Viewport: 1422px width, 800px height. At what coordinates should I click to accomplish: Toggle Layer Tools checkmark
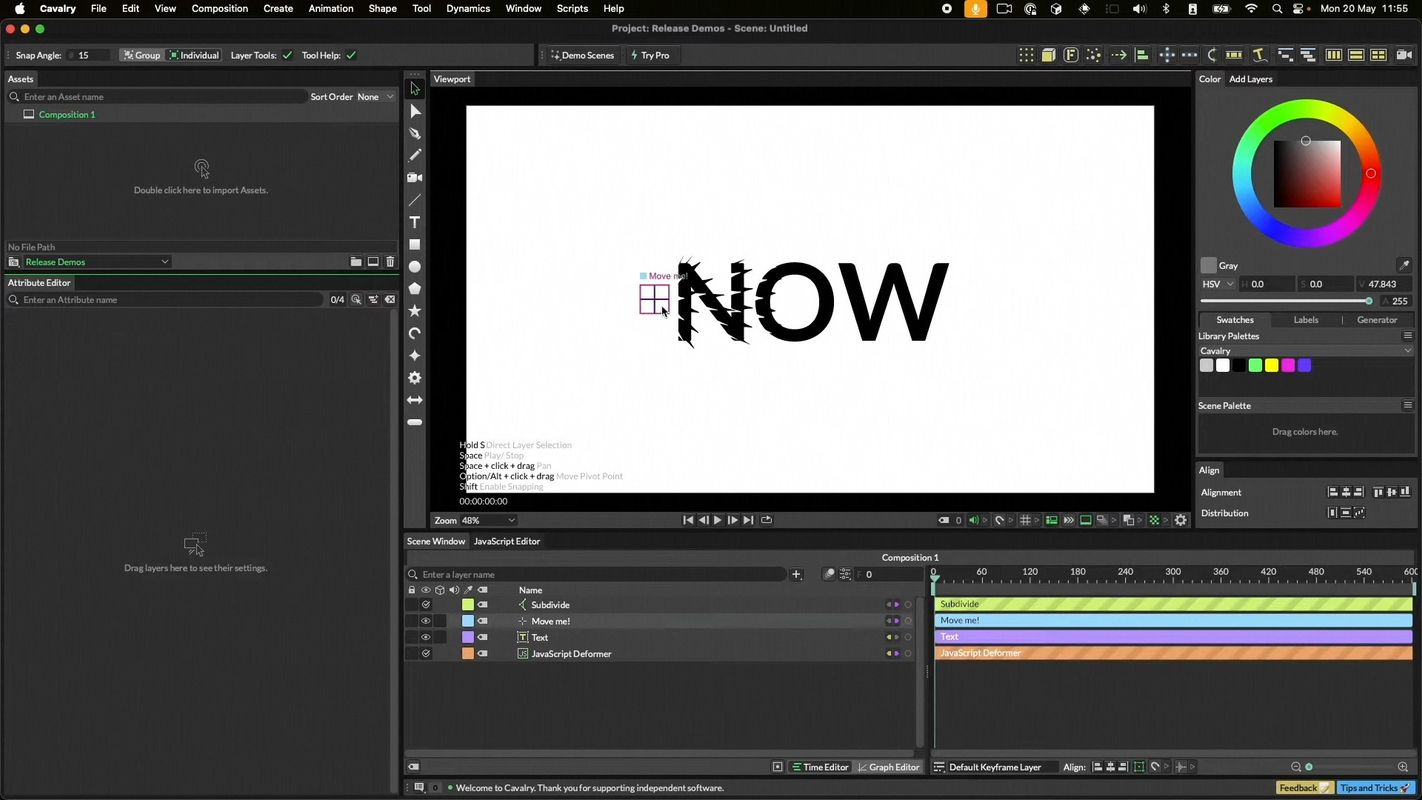click(x=288, y=55)
